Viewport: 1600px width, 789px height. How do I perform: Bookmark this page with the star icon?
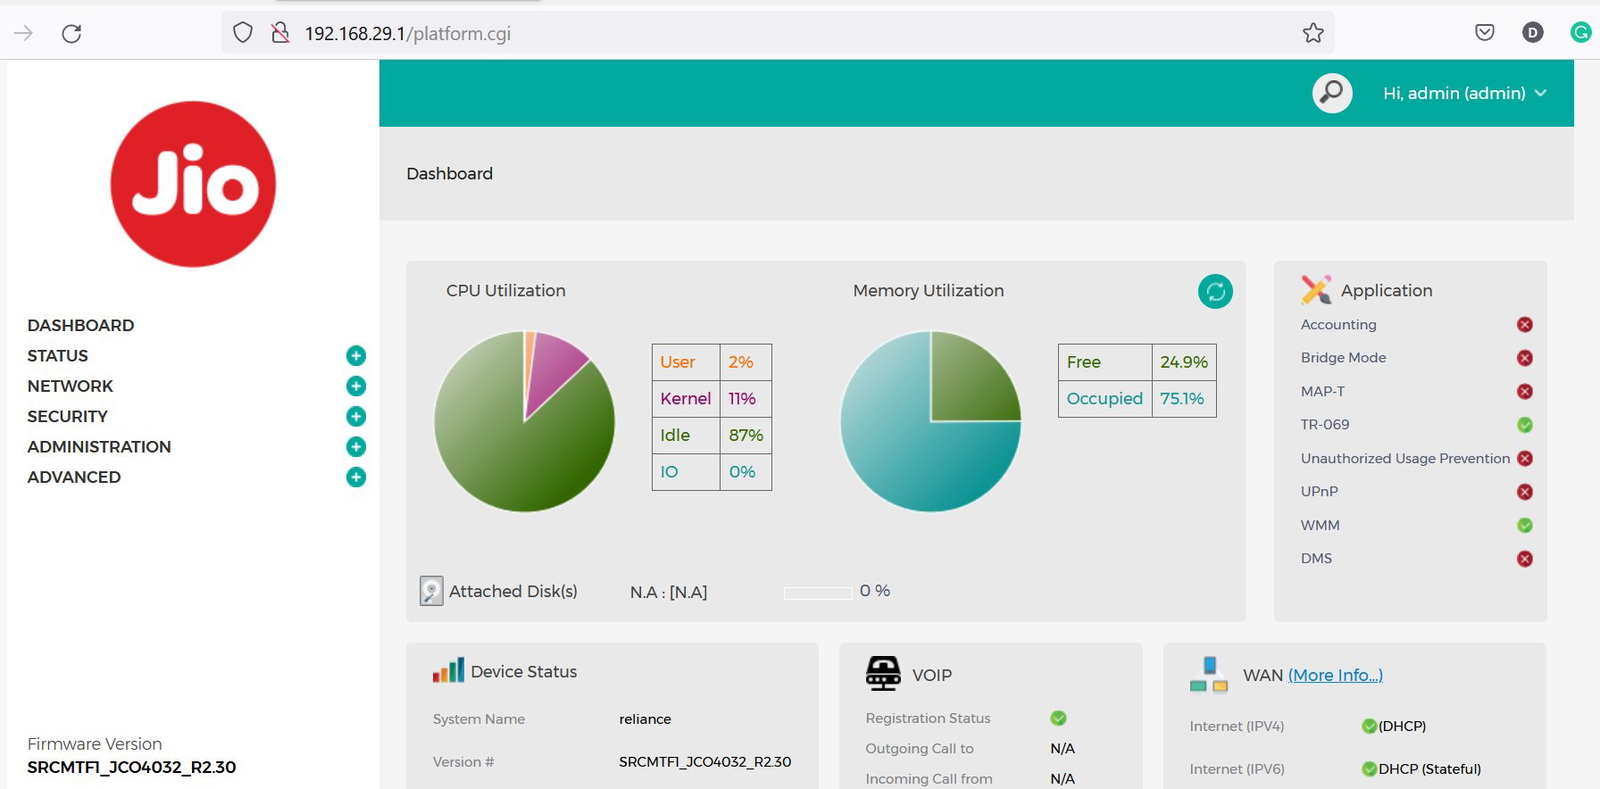coord(1313,33)
